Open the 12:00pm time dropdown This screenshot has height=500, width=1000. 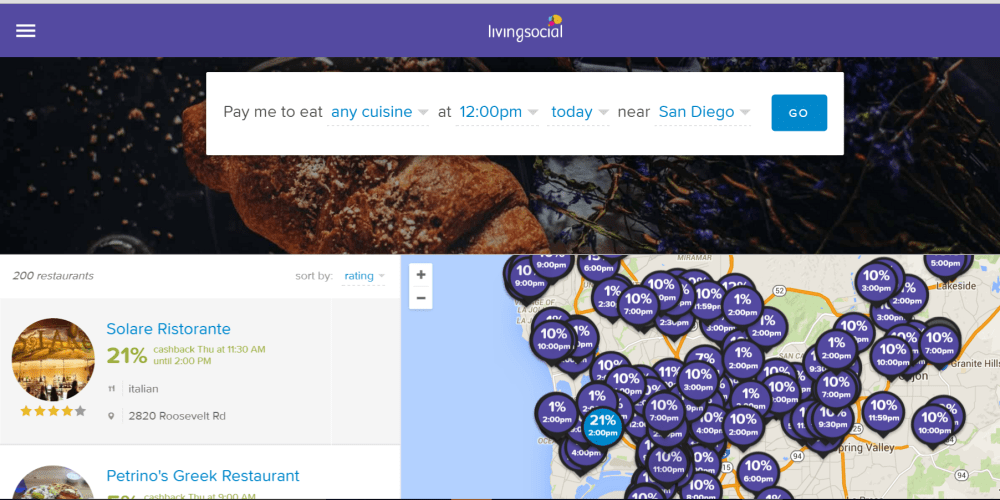pyautogui.click(x=497, y=112)
